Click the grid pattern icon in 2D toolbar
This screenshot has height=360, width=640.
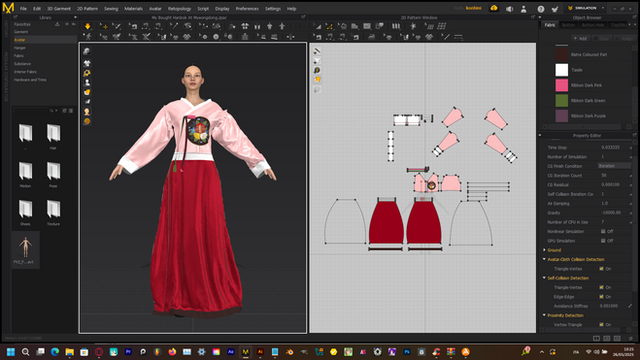point(442,26)
